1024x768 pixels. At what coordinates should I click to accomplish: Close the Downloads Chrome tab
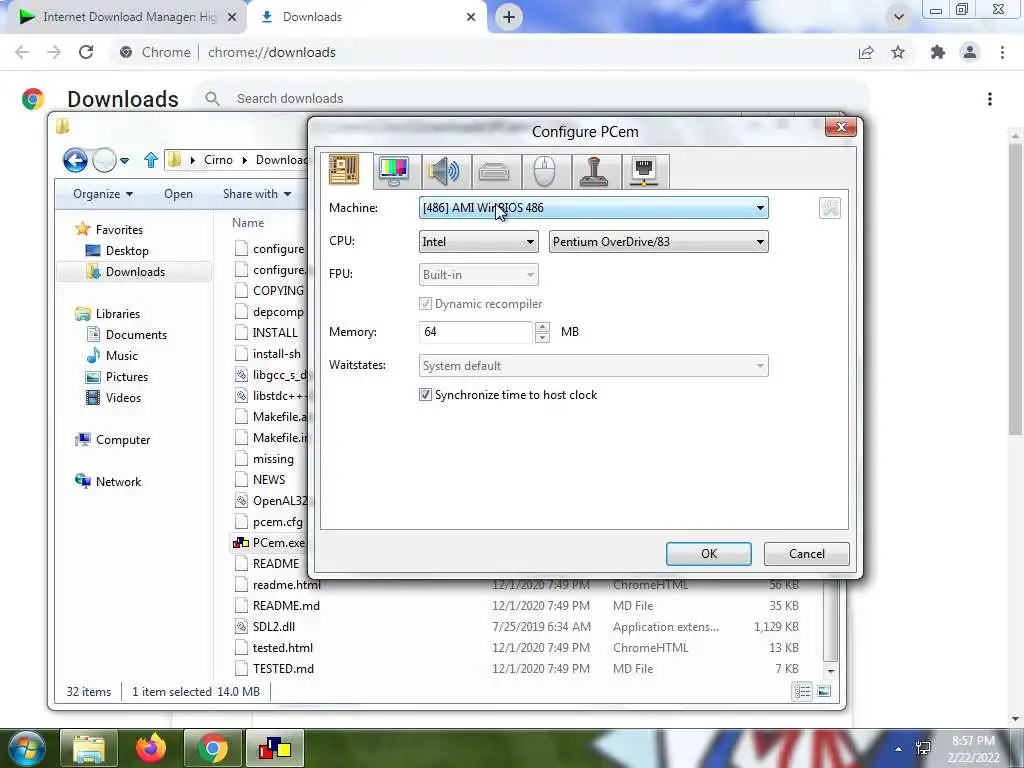tap(471, 17)
